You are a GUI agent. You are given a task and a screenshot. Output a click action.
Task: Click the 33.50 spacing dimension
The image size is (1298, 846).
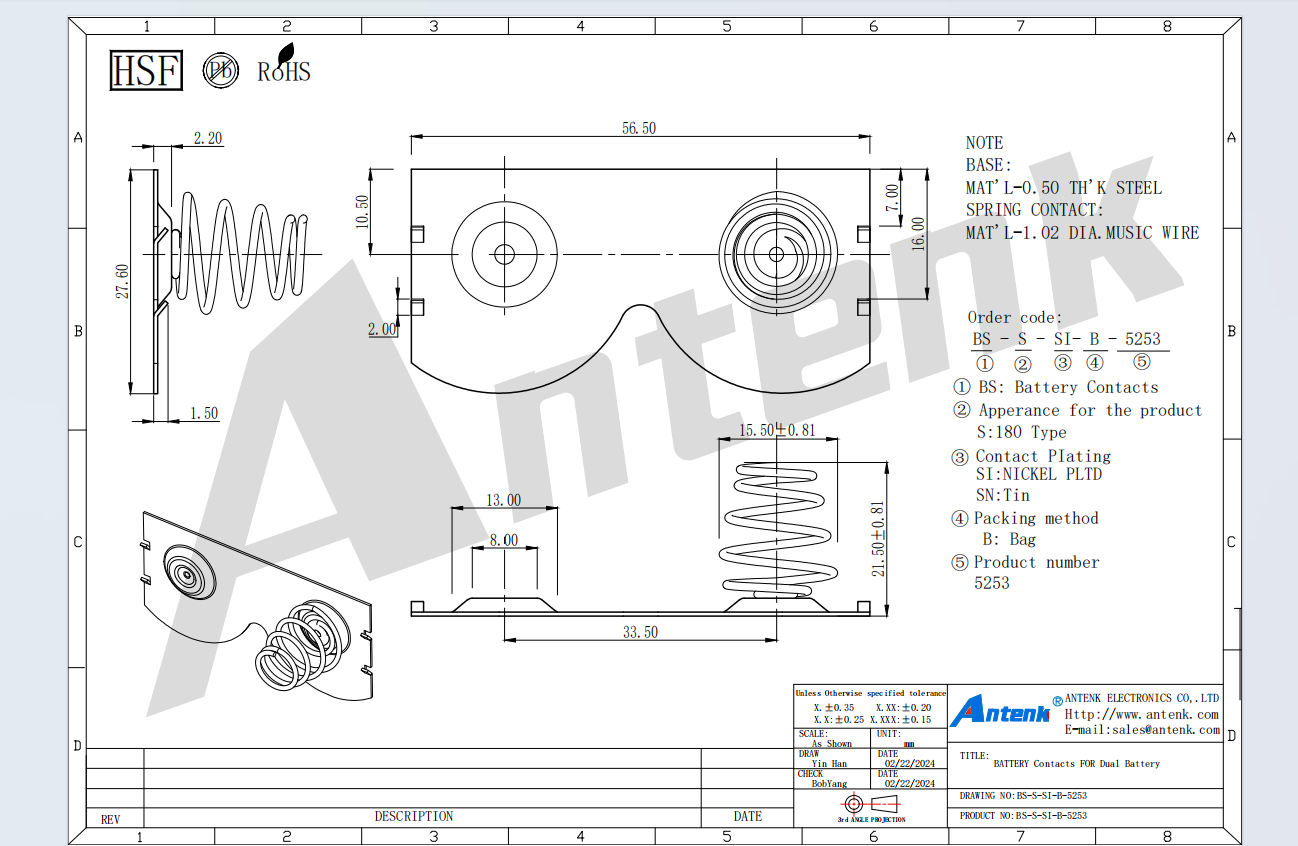(x=640, y=632)
